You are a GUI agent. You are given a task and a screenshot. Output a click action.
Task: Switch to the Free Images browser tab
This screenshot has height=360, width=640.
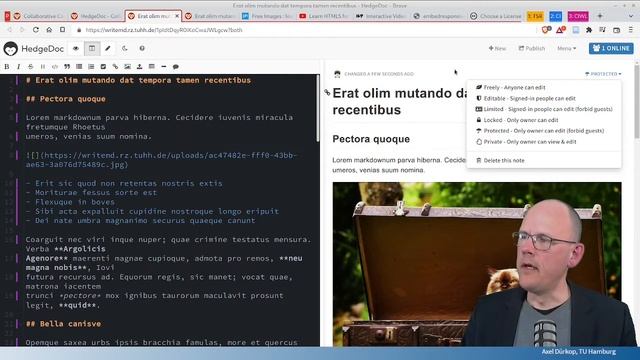pos(267,16)
